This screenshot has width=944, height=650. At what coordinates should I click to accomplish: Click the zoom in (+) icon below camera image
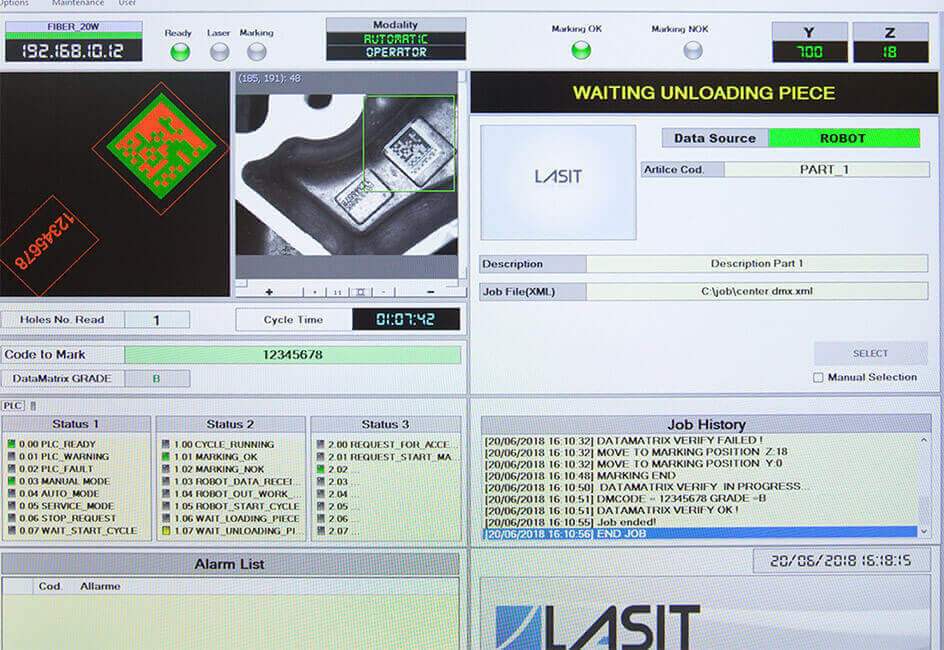[269, 292]
